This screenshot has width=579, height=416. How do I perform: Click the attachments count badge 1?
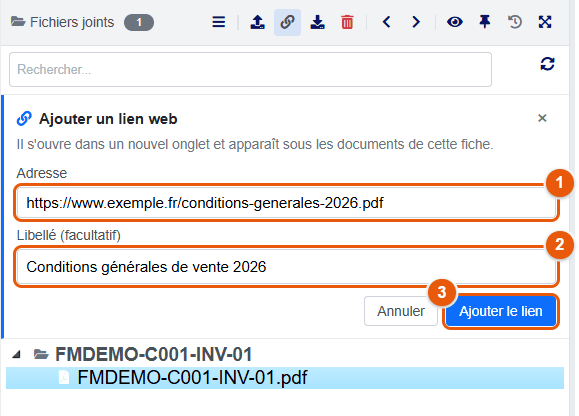(x=139, y=23)
